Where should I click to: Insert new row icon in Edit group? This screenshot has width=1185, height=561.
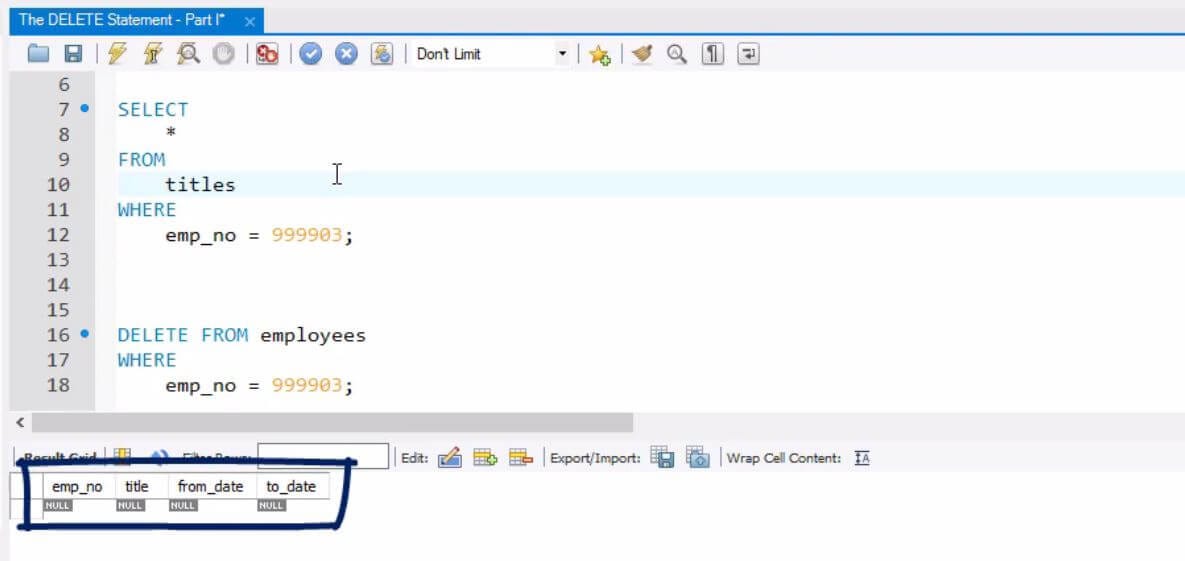[x=485, y=457]
